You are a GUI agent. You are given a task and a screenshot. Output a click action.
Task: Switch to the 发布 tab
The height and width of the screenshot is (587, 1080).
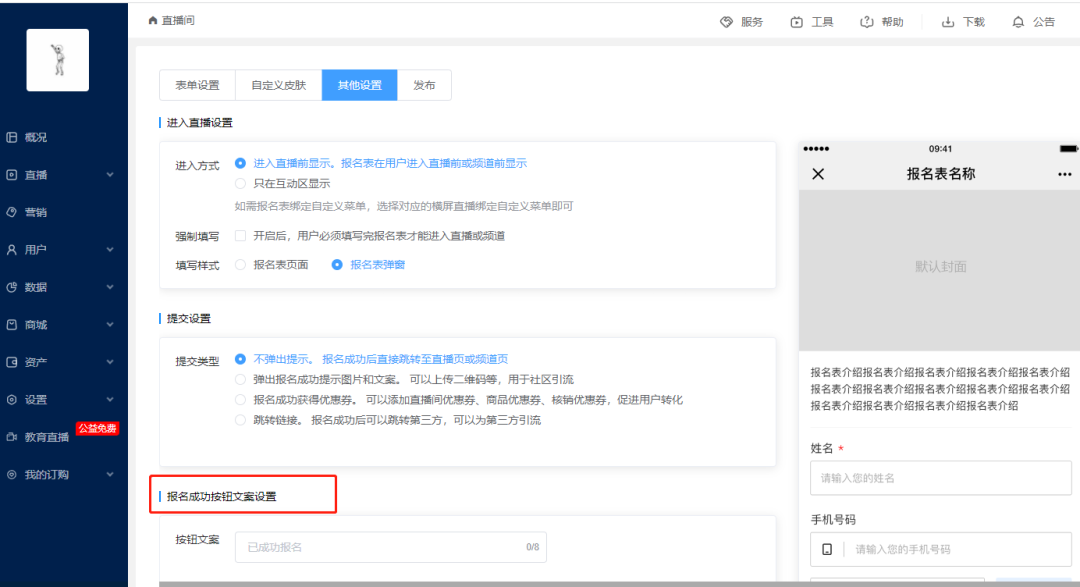click(424, 85)
